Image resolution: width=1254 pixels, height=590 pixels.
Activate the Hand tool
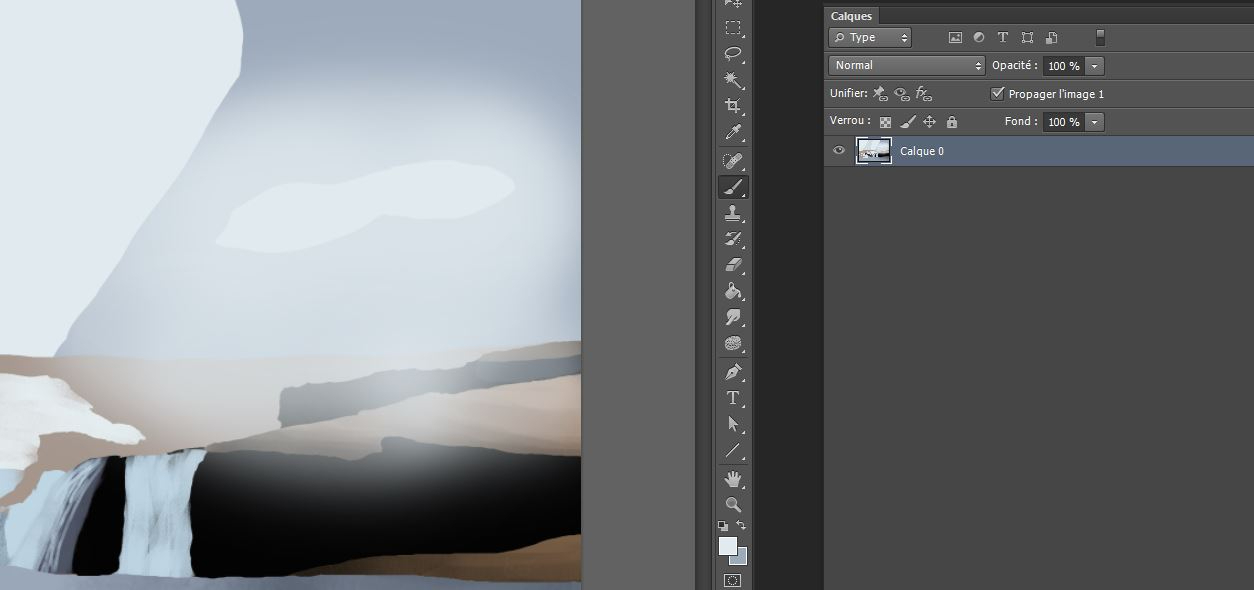tap(733, 479)
